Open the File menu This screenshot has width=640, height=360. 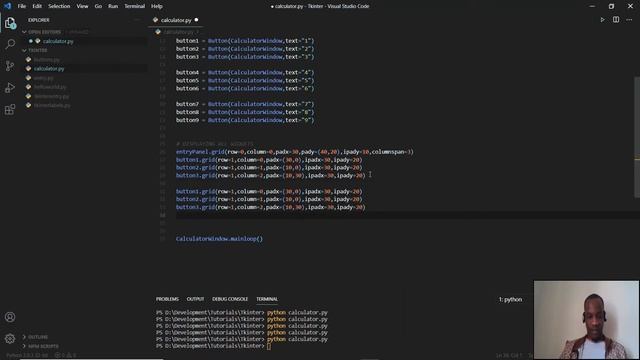click(x=22, y=6)
